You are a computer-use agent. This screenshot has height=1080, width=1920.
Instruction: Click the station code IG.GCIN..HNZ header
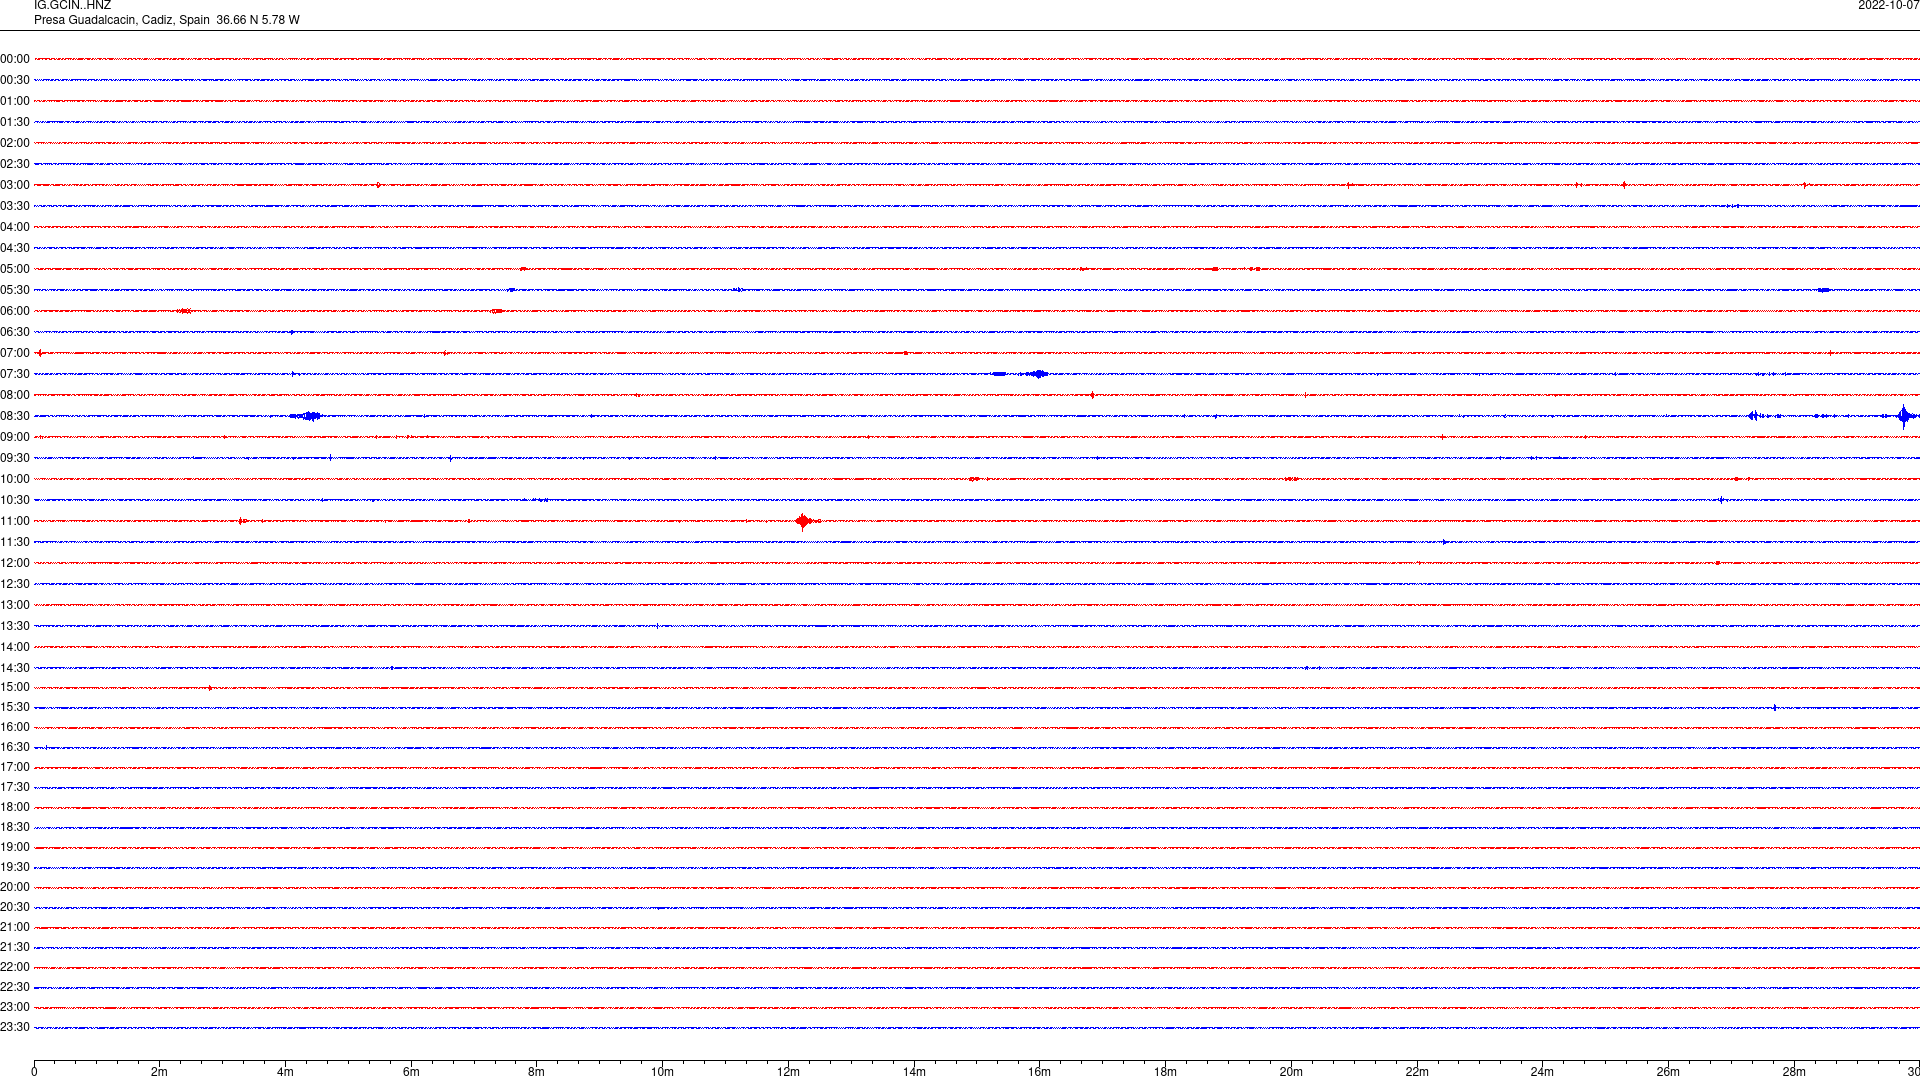[x=72, y=6]
